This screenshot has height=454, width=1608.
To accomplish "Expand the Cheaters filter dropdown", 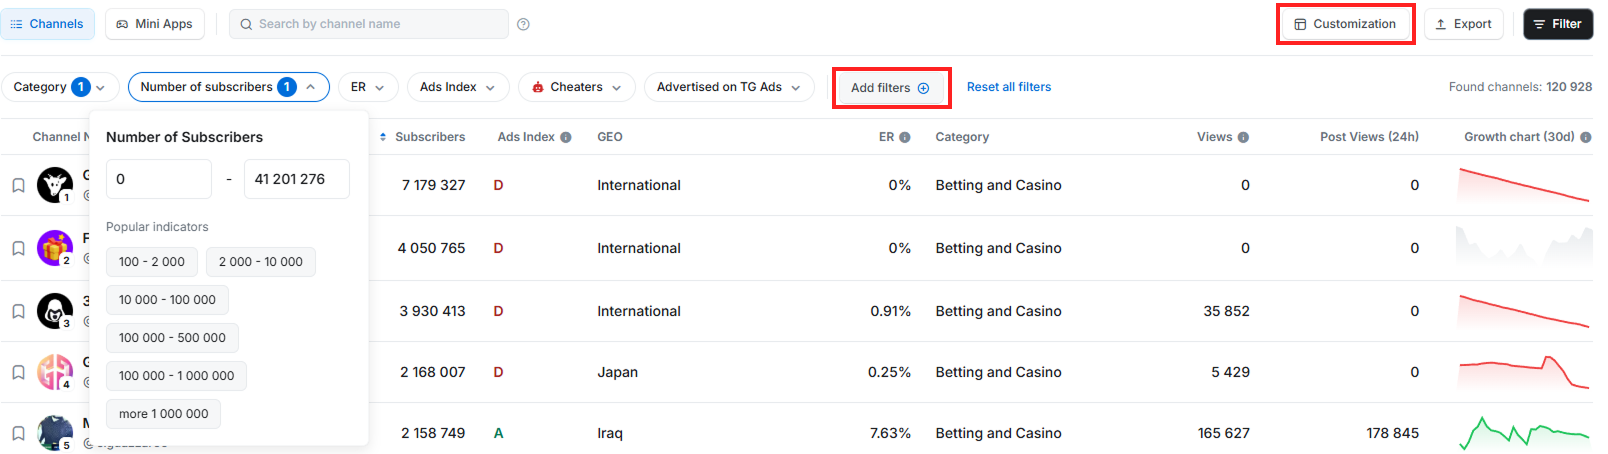I will click(577, 87).
